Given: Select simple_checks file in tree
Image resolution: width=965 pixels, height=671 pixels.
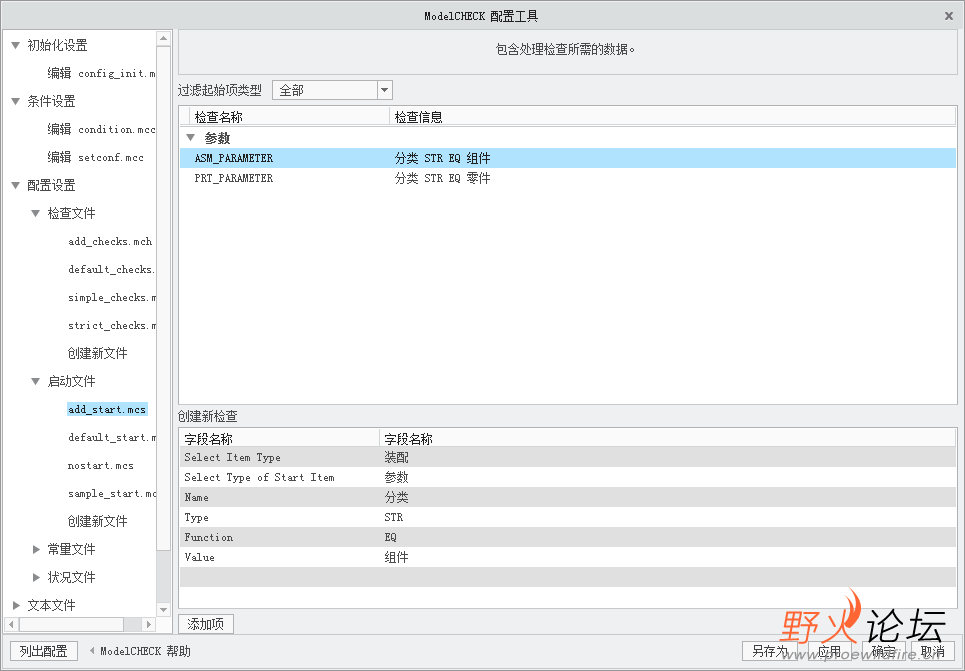Looking at the screenshot, I should point(111,298).
